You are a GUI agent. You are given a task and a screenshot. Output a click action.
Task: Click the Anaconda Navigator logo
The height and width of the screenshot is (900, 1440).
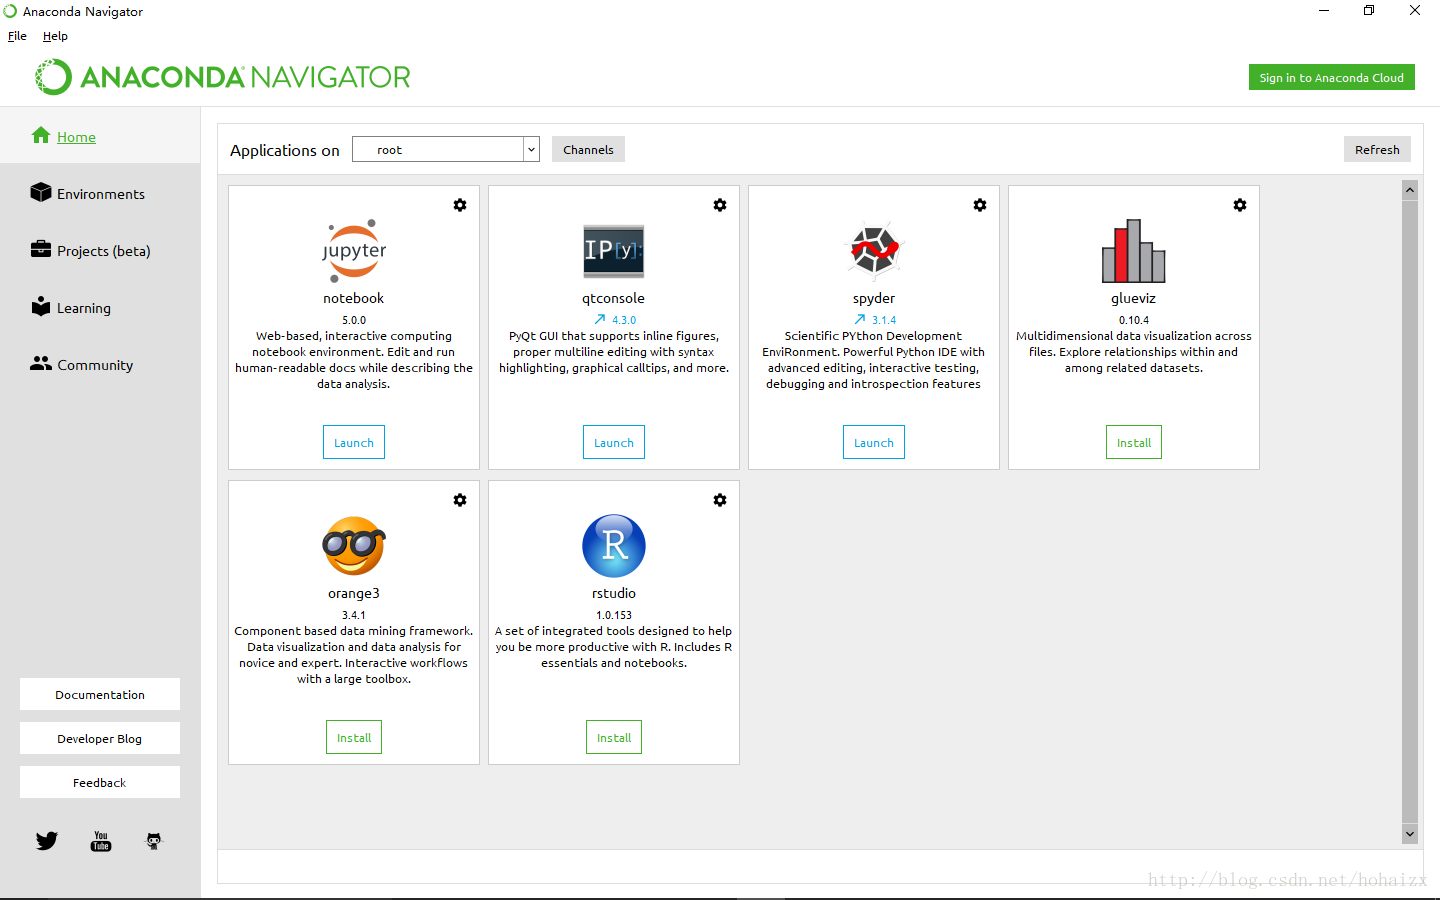(x=223, y=77)
